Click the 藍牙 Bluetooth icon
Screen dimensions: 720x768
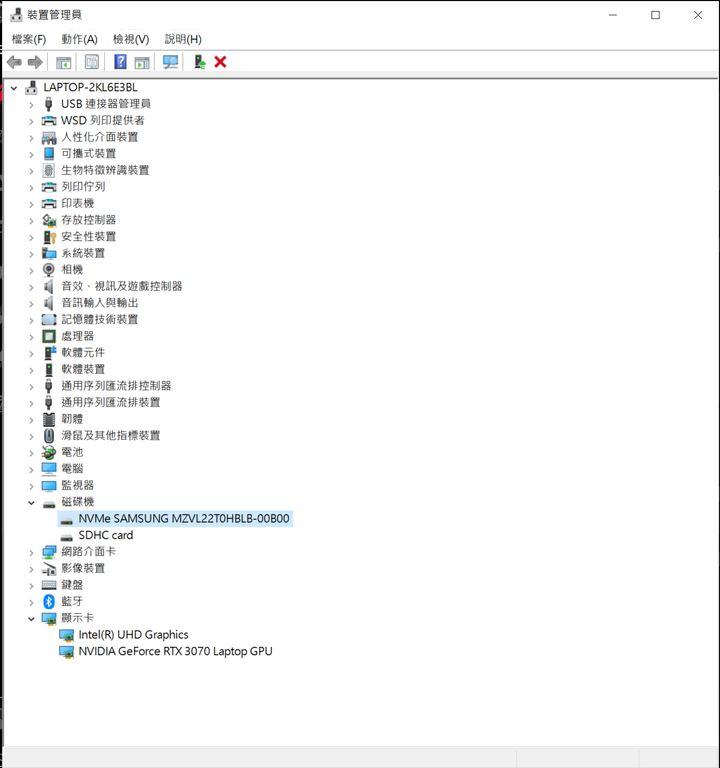coord(49,601)
